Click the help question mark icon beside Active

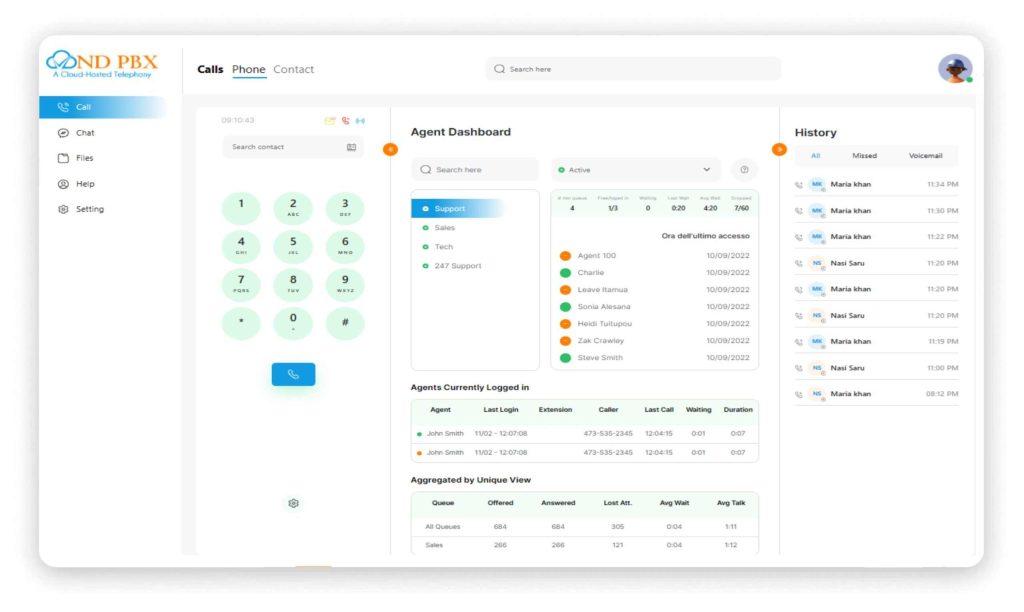point(744,170)
